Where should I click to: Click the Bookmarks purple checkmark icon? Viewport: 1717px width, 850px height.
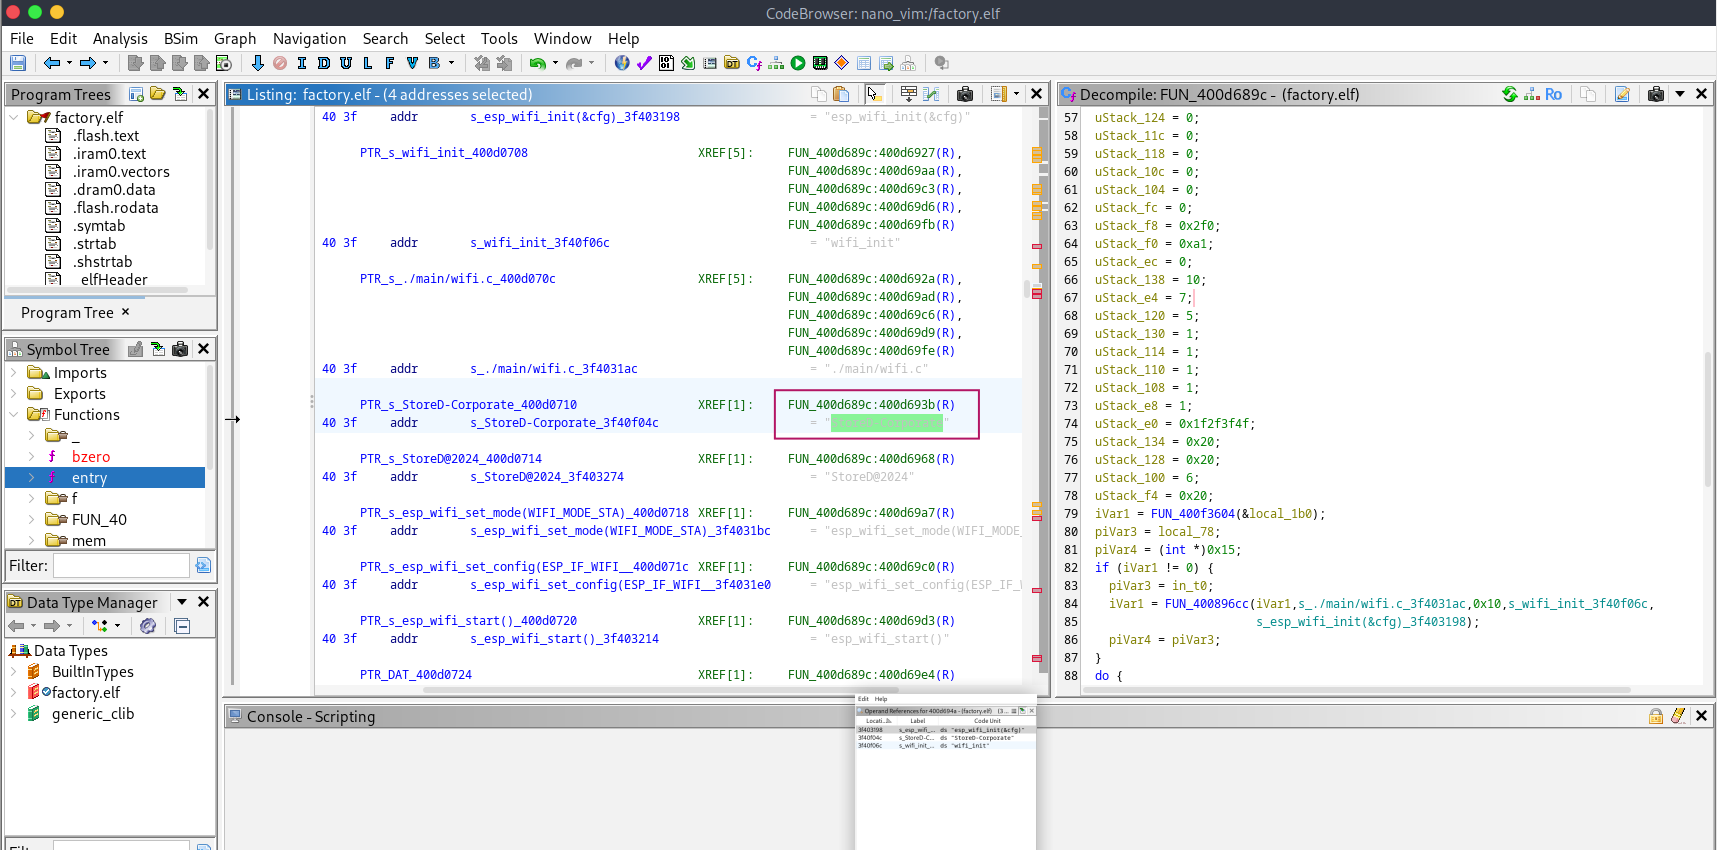644,63
